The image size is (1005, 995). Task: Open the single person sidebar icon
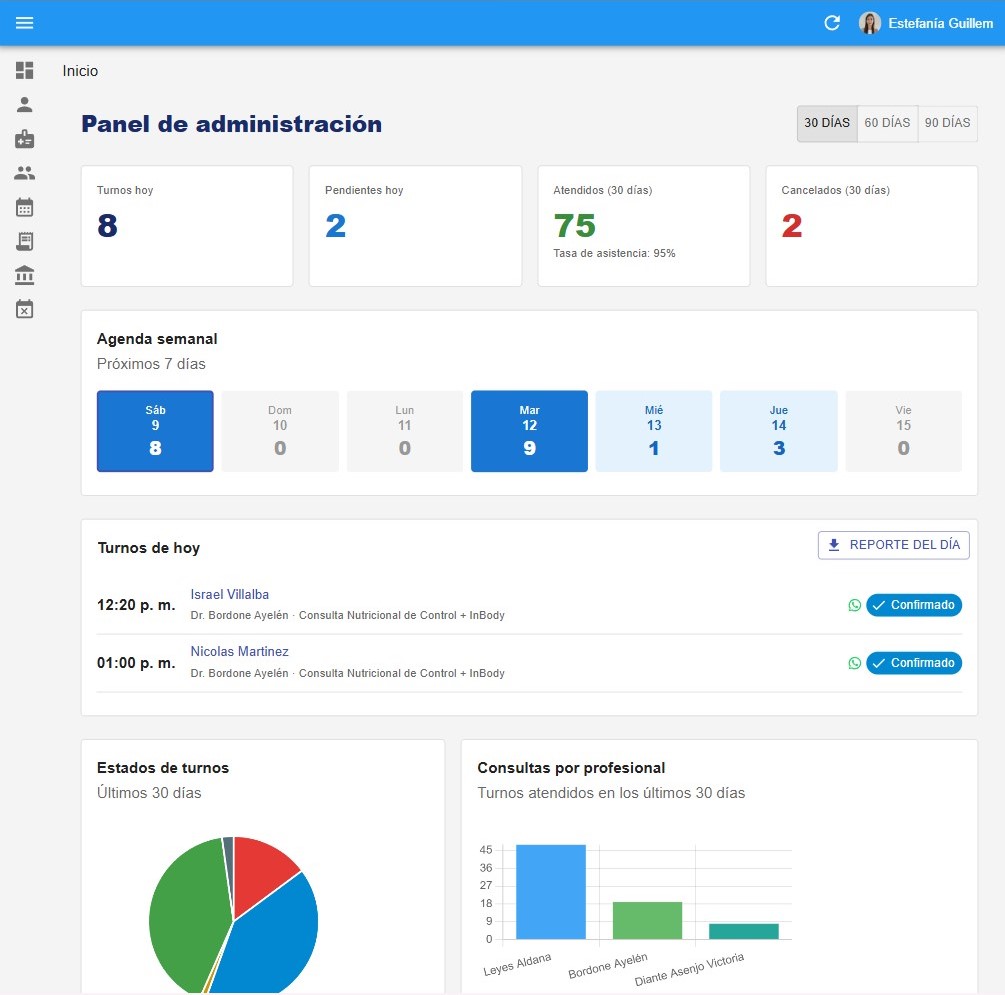(x=24, y=105)
